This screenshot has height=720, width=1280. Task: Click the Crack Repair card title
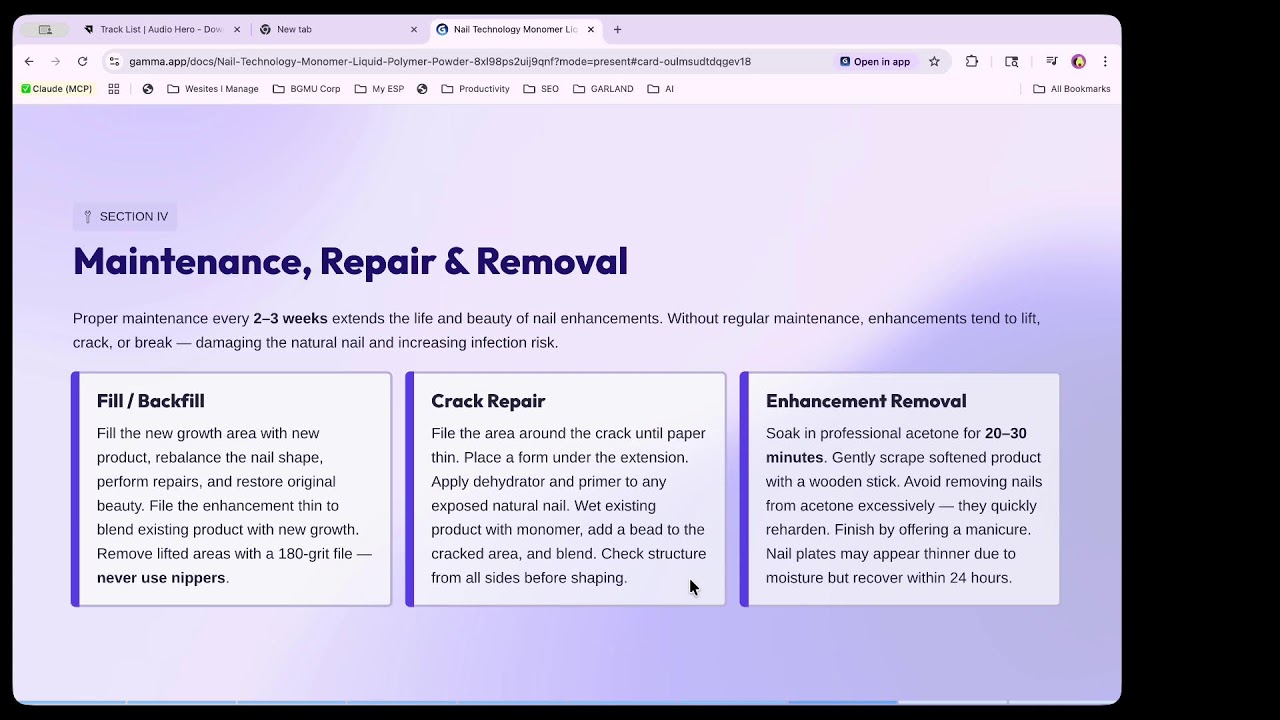coord(488,401)
